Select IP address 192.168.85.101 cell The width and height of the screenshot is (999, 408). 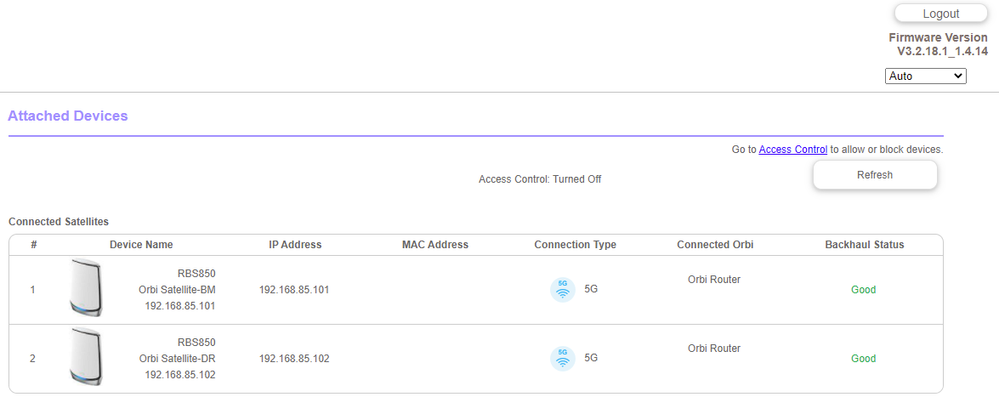[294, 290]
